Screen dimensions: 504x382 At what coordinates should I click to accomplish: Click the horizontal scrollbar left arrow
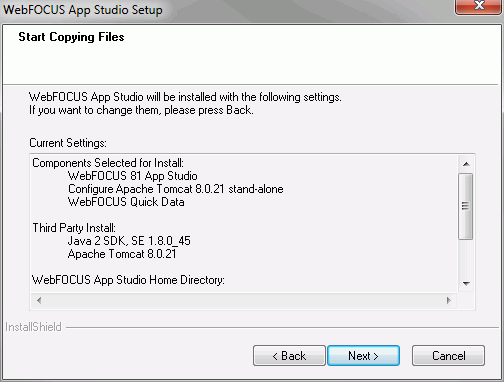pyautogui.click(x=39, y=300)
